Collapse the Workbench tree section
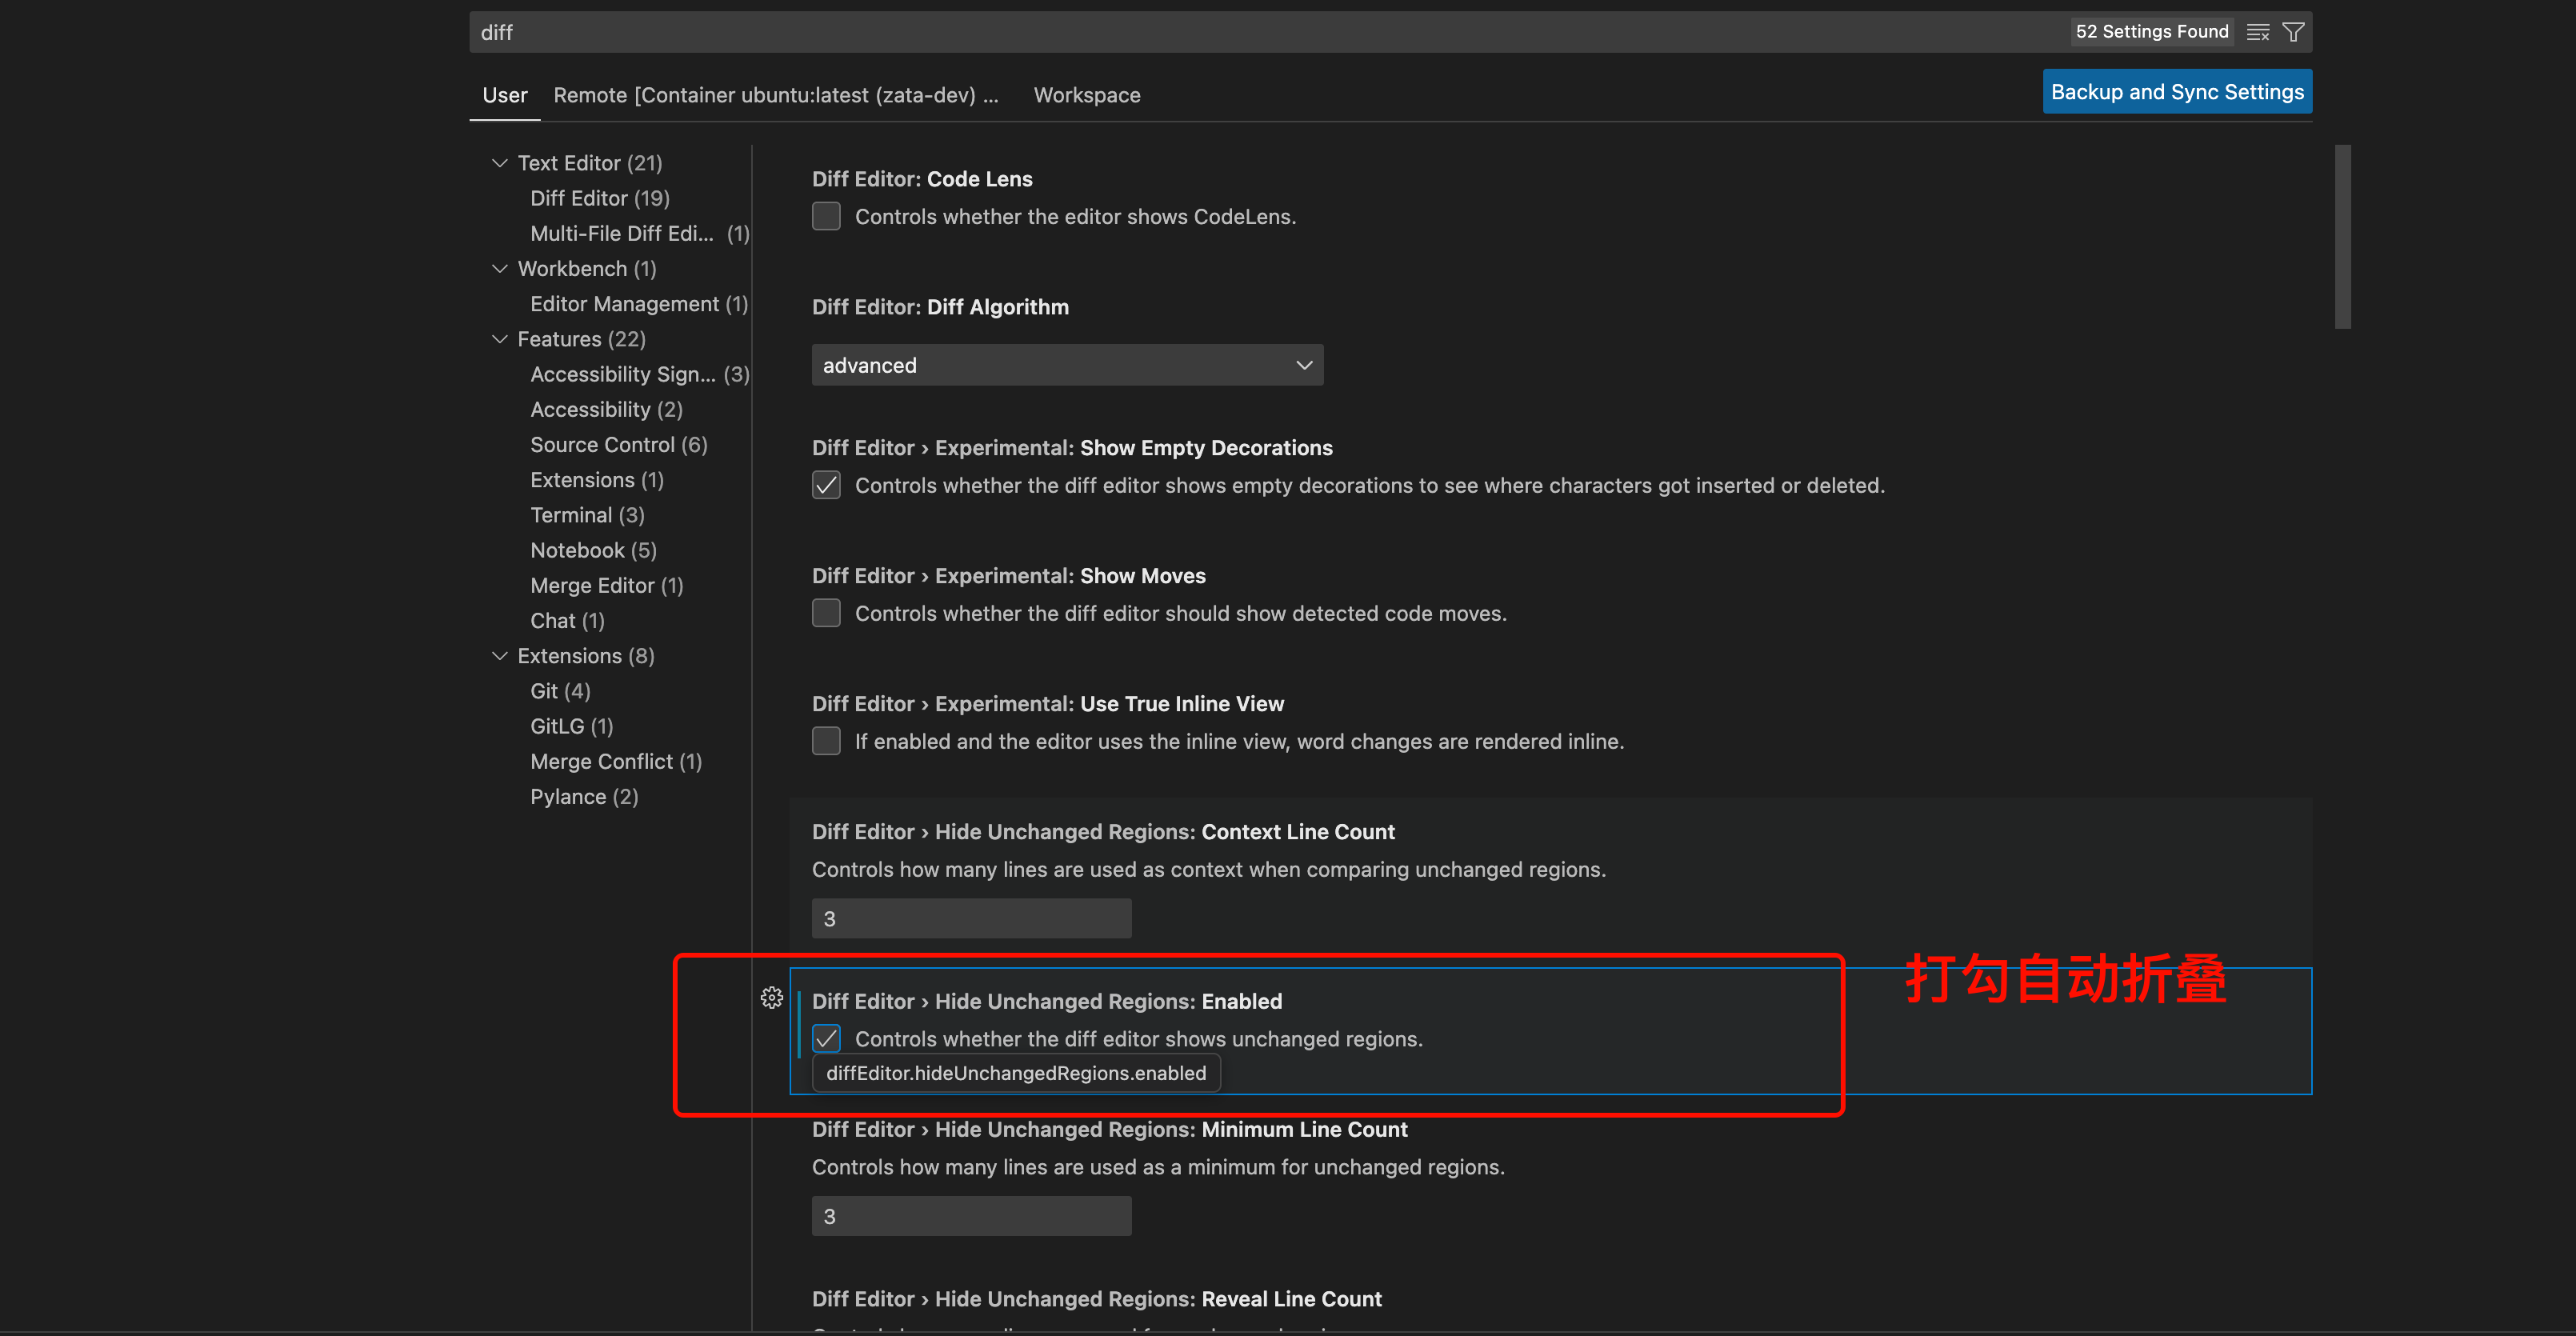The height and width of the screenshot is (1336, 2576). point(500,269)
